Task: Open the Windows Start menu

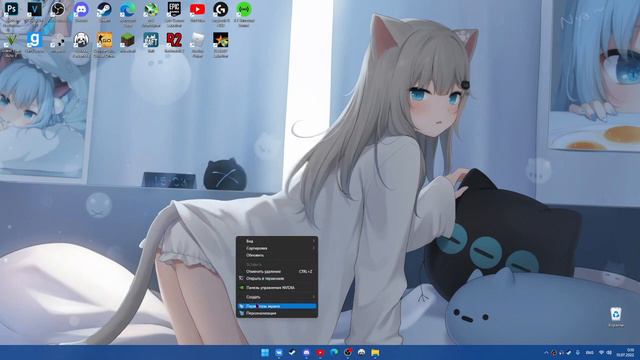Action: click(x=265, y=352)
